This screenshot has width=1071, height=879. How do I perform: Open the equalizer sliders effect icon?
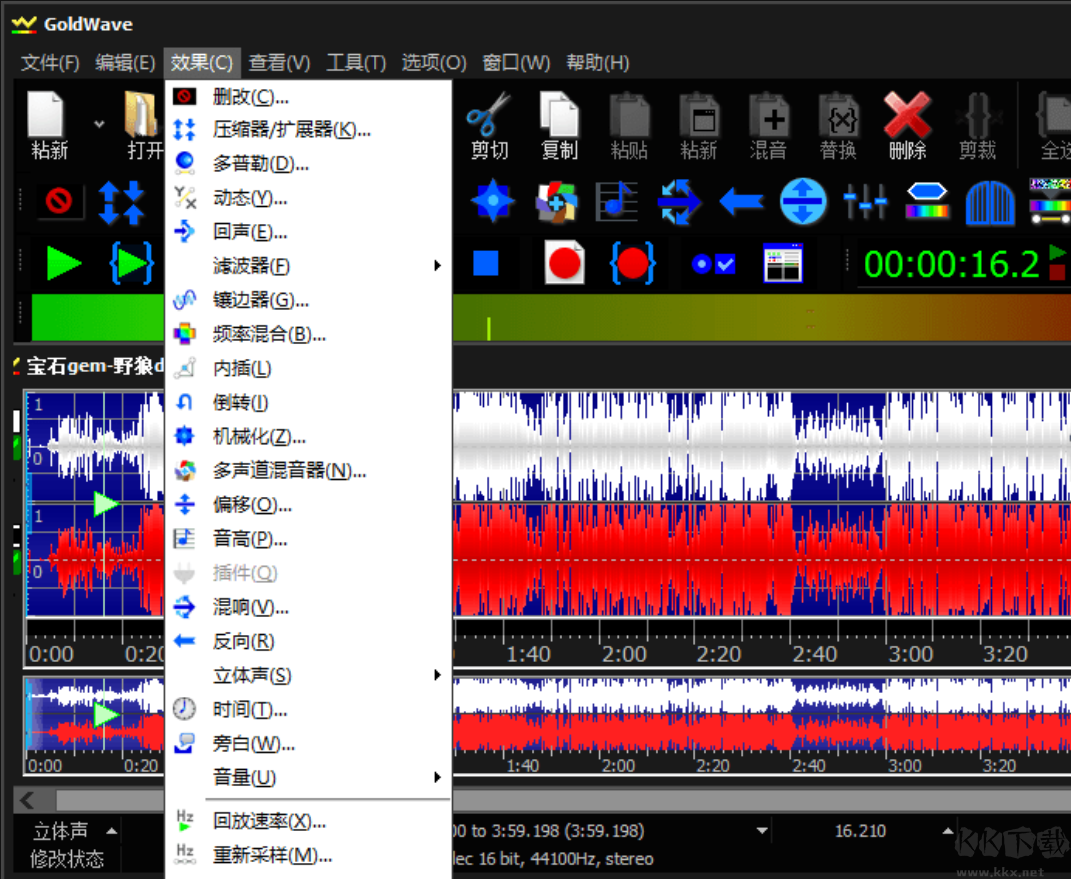pyautogui.click(x=865, y=202)
